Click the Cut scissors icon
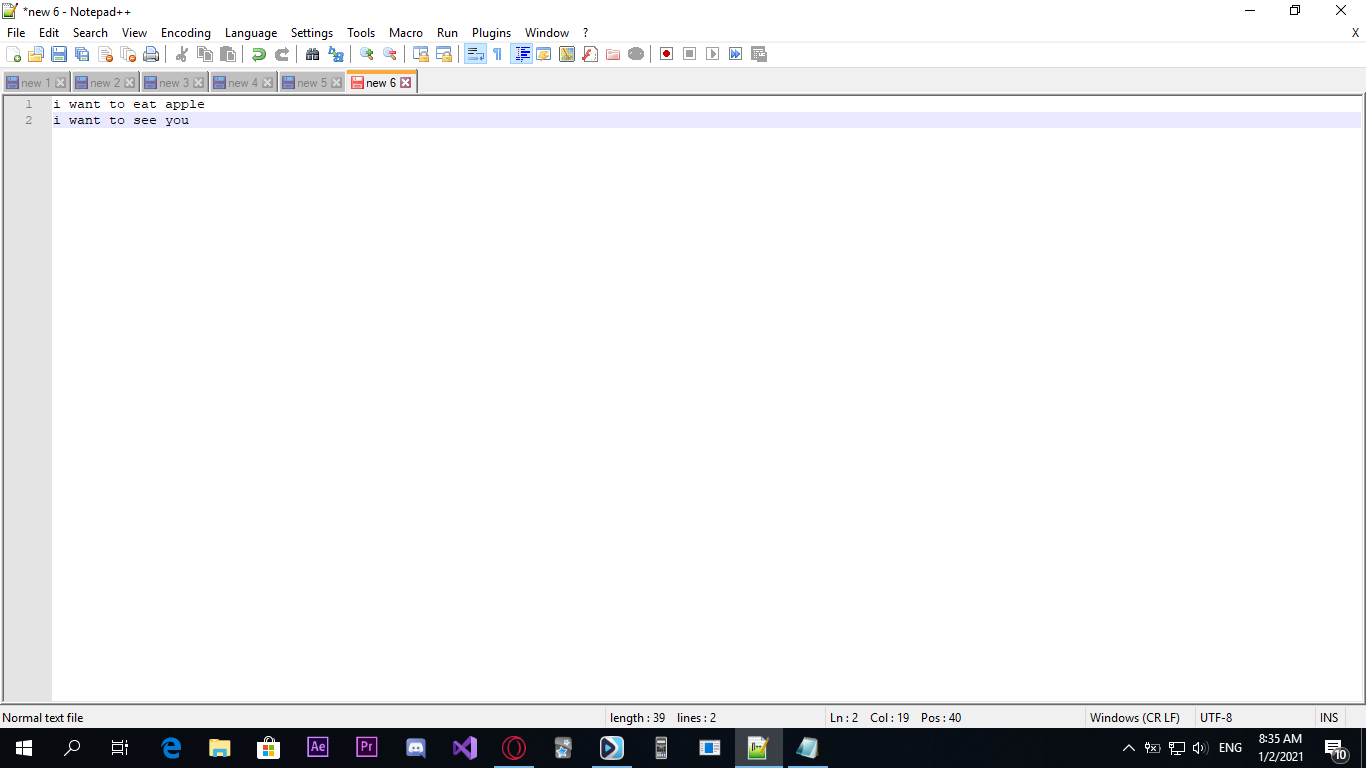This screenshot has height=768, width=1366. tap(182, 54)
